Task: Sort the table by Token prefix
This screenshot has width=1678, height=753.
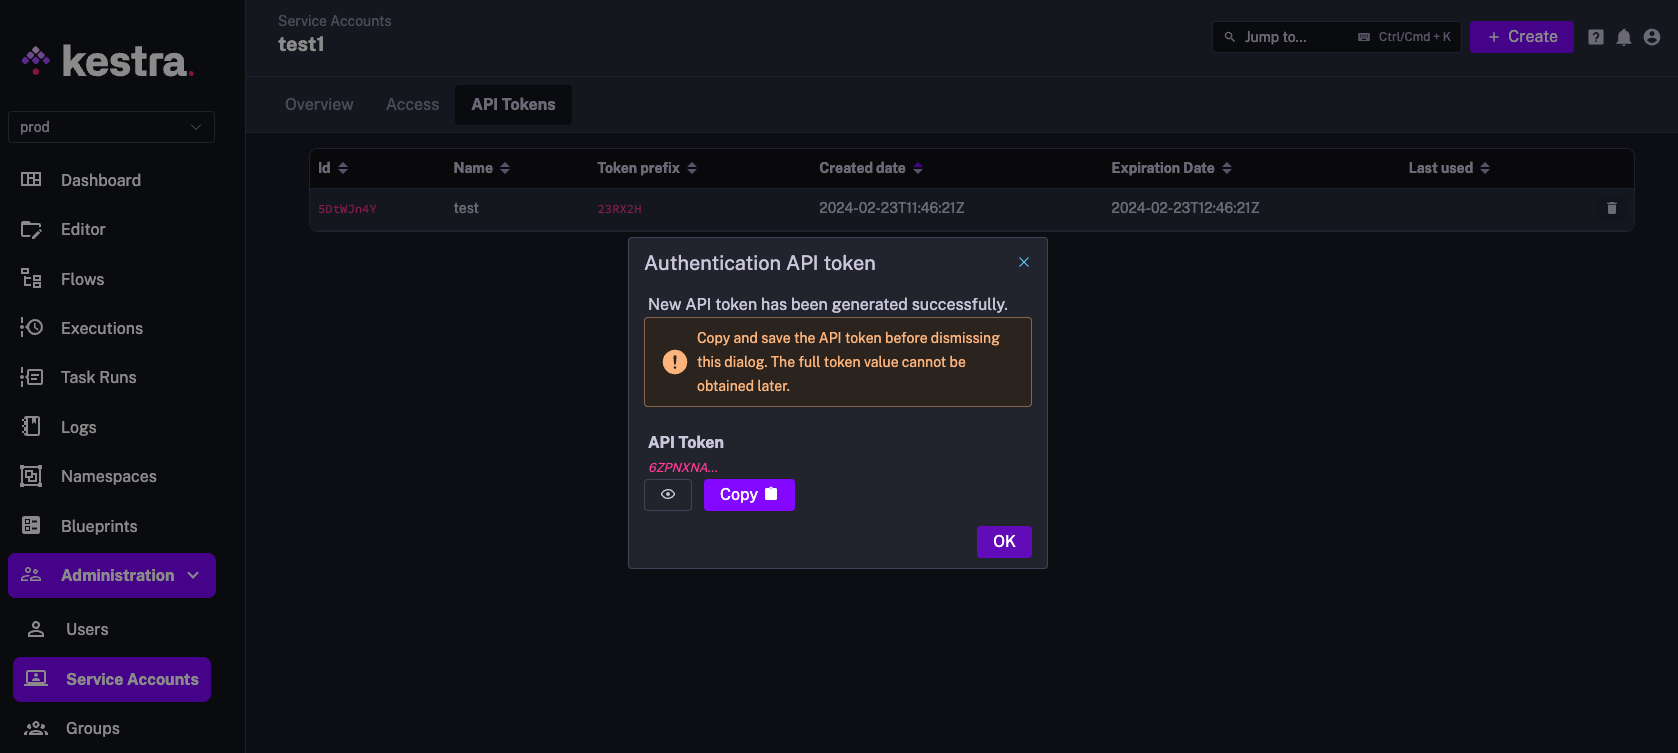Action: [646, 168]
